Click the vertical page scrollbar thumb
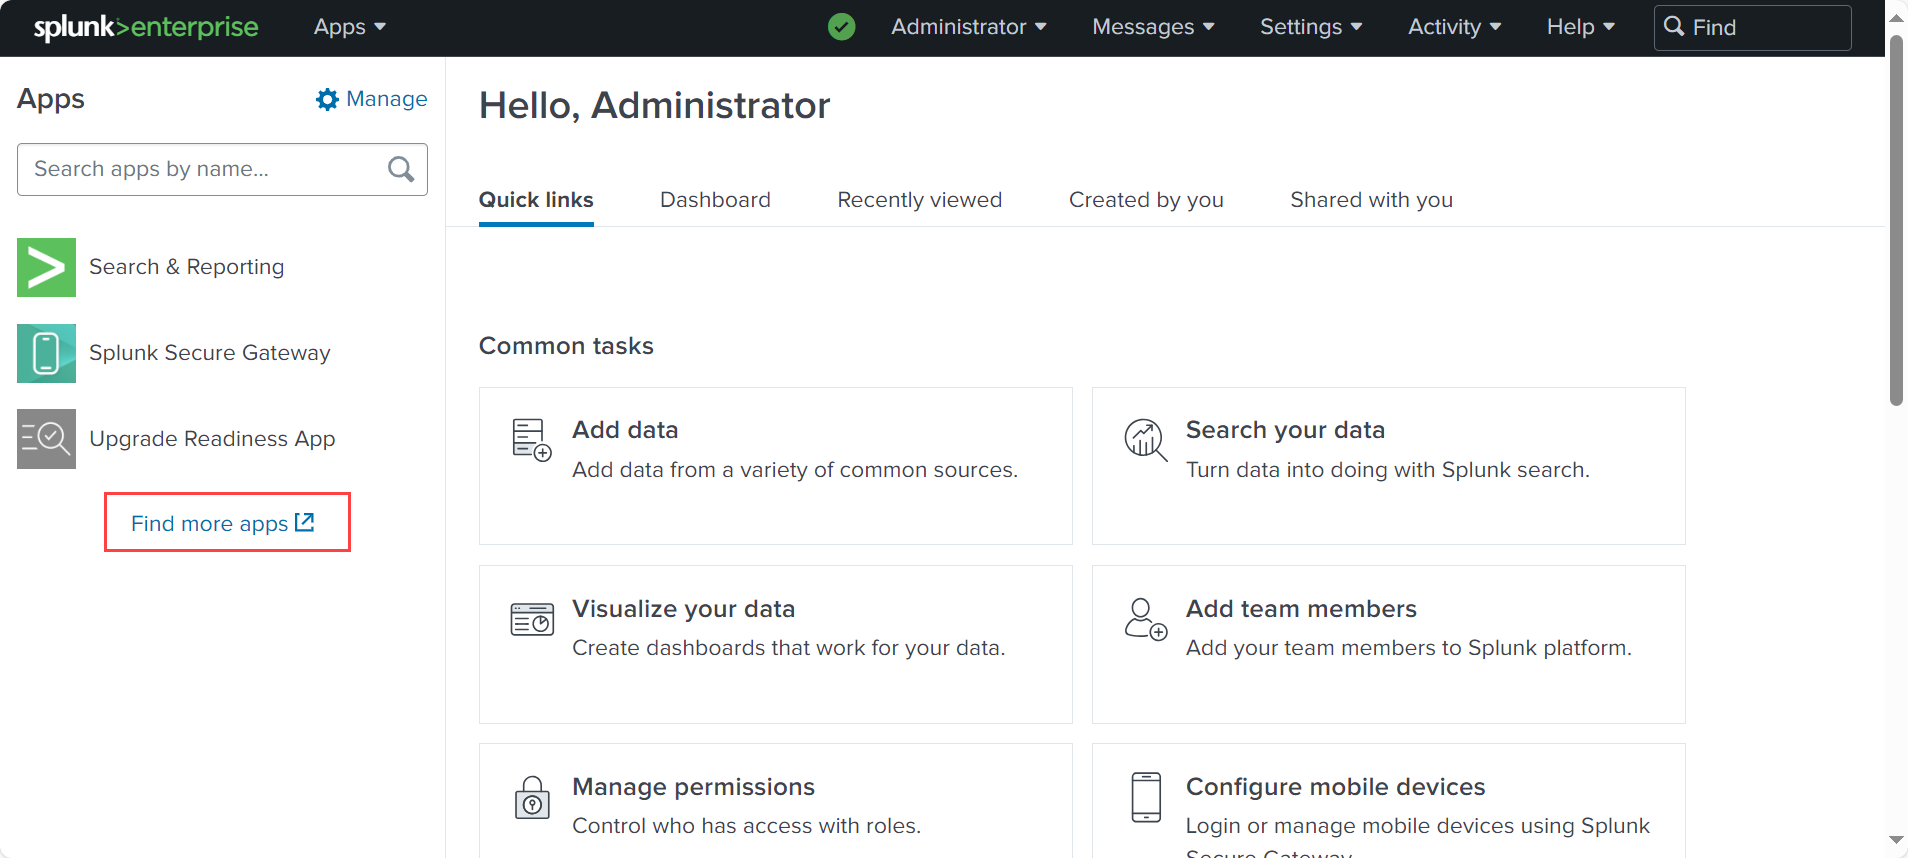1908x858 pixels. click(x=1896, y=220)
